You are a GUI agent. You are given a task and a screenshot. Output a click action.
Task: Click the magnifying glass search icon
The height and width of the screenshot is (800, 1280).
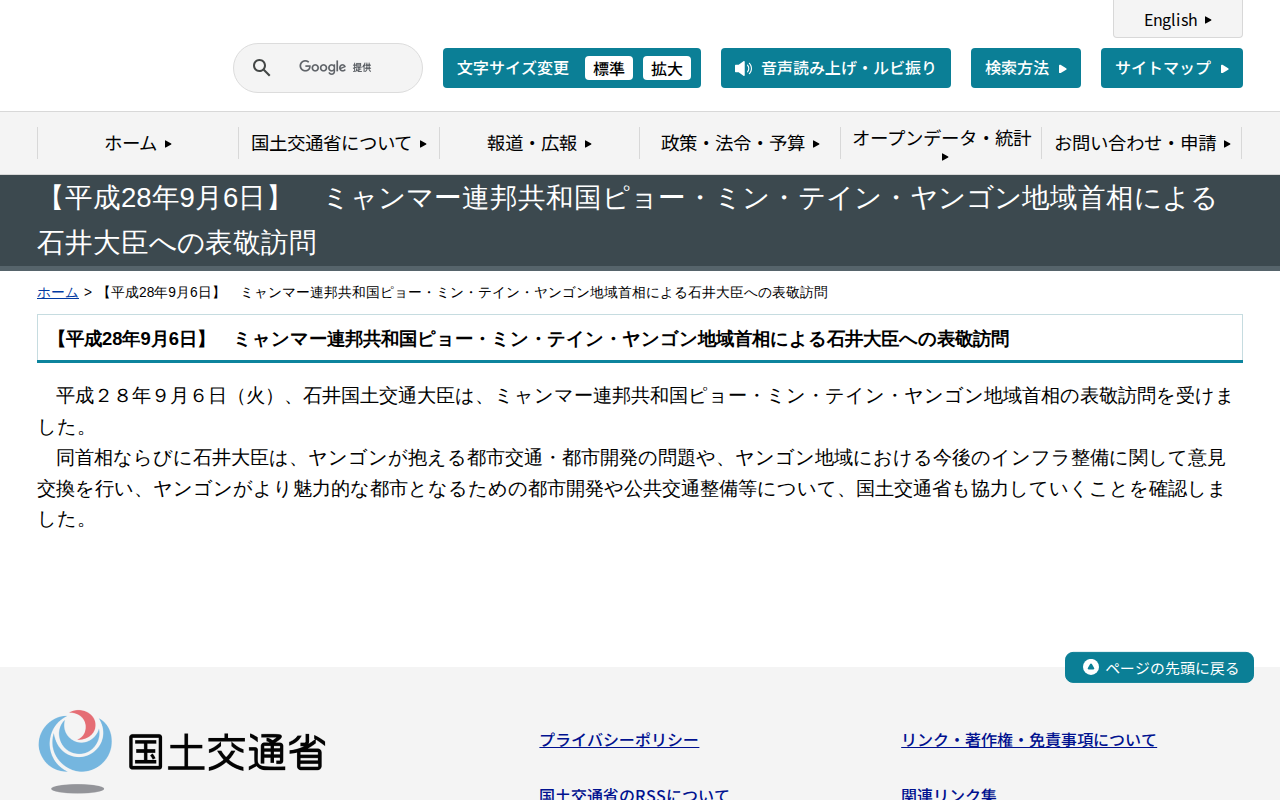[261, 67]
